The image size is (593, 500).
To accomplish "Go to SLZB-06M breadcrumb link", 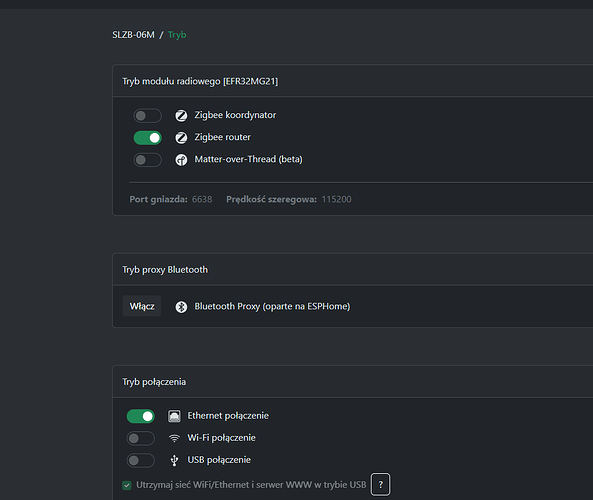I will [x=134, y=35].
